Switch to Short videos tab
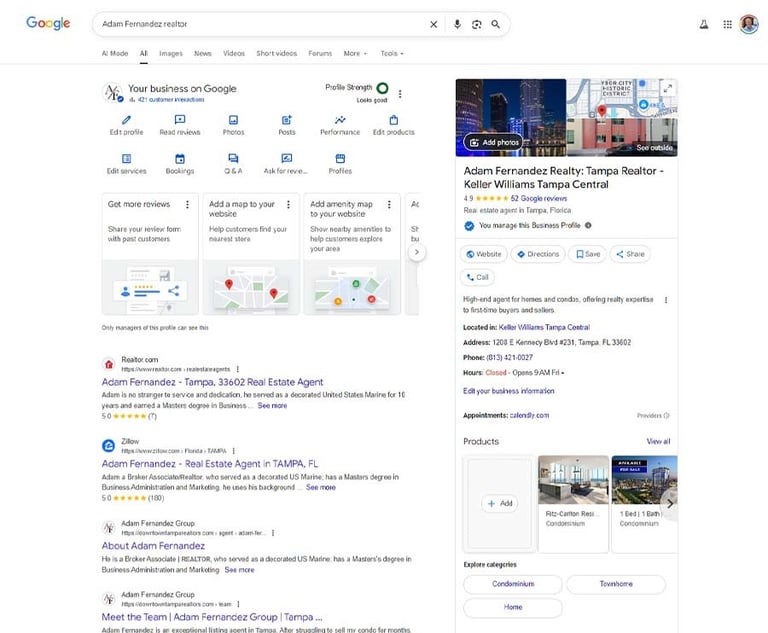Viewport: 768px width, 633px height. [x=277, y=53]
